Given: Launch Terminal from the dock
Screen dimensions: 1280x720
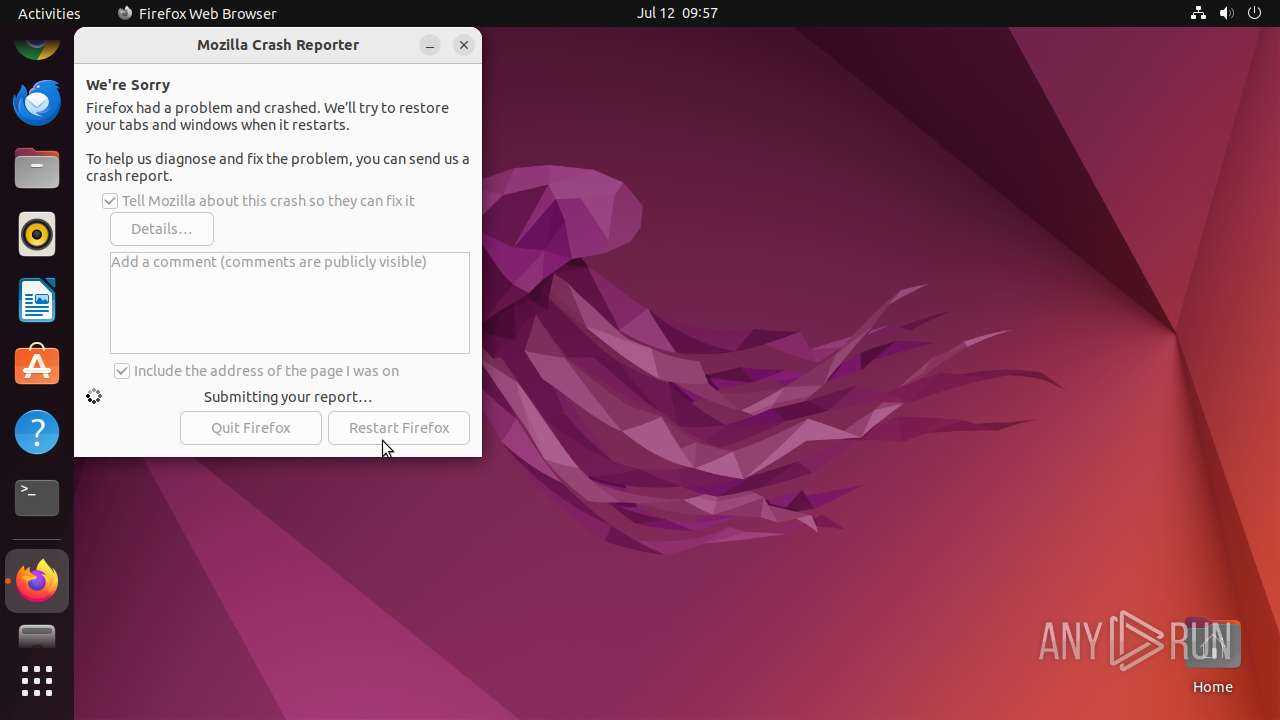Looking at the screenshot, I should pos(37,498).
